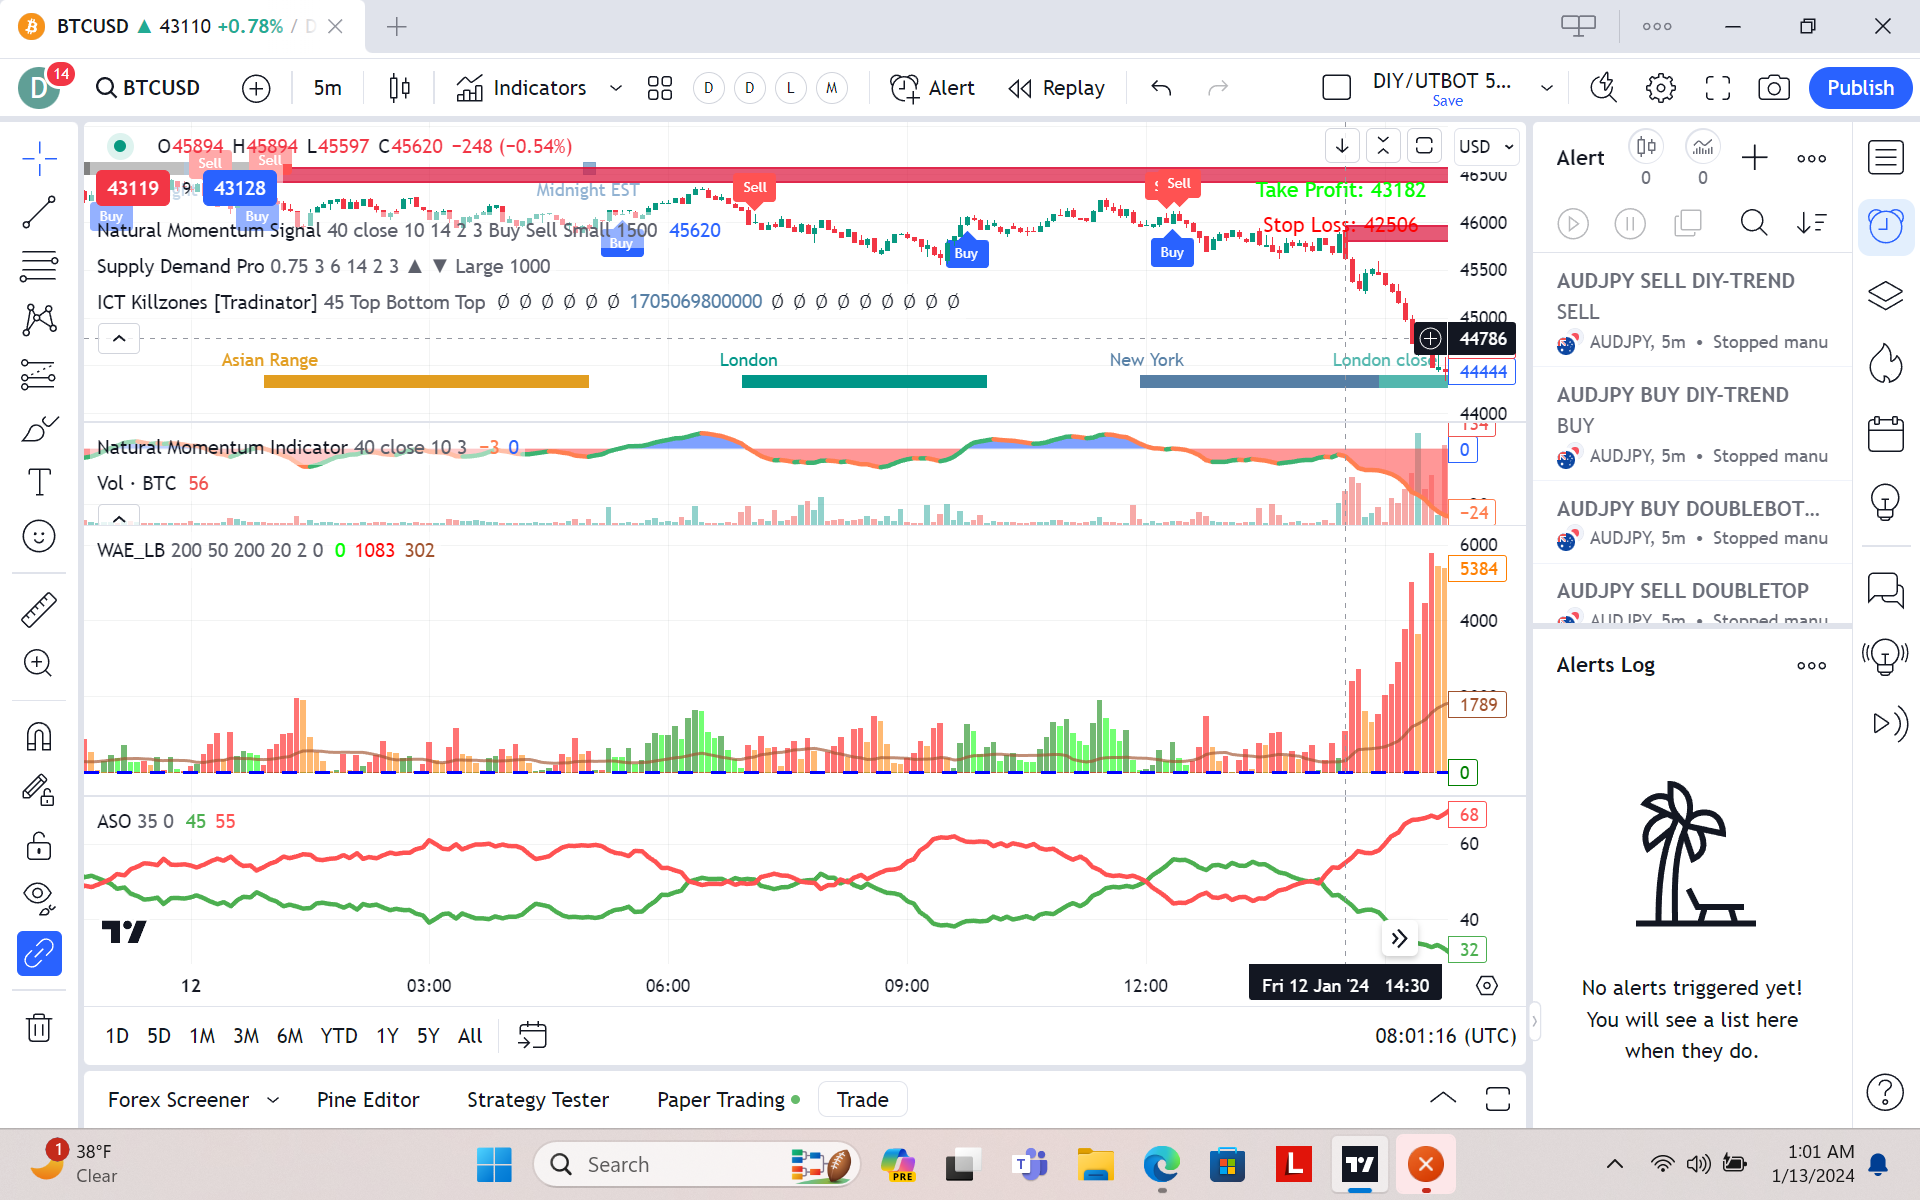Open the forecasting and measurement tools

click(x=39, y=374)
